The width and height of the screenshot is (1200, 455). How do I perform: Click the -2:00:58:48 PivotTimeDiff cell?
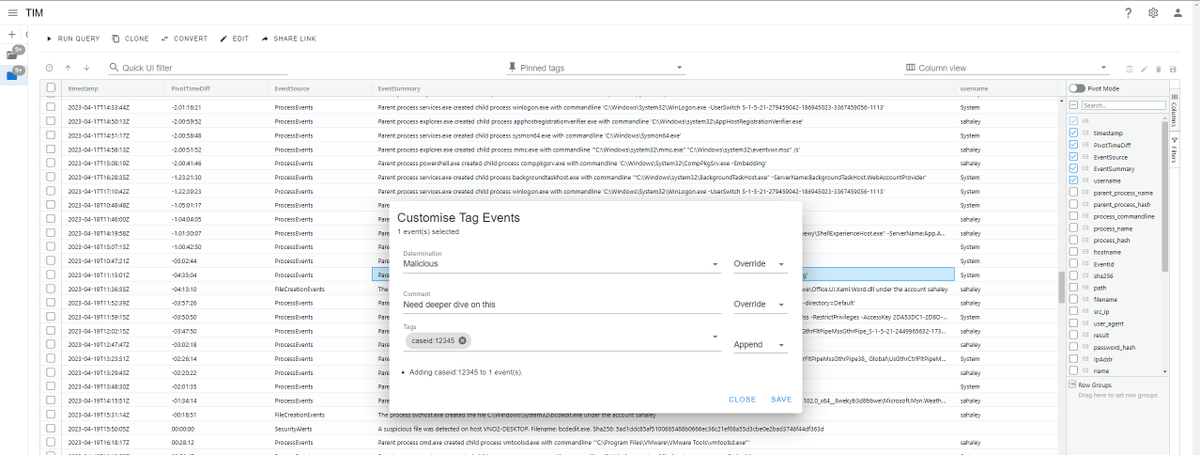[188, 133]
